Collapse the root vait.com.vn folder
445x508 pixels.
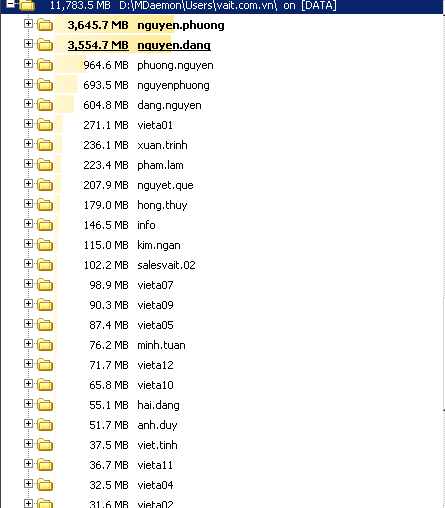(10, 4)
